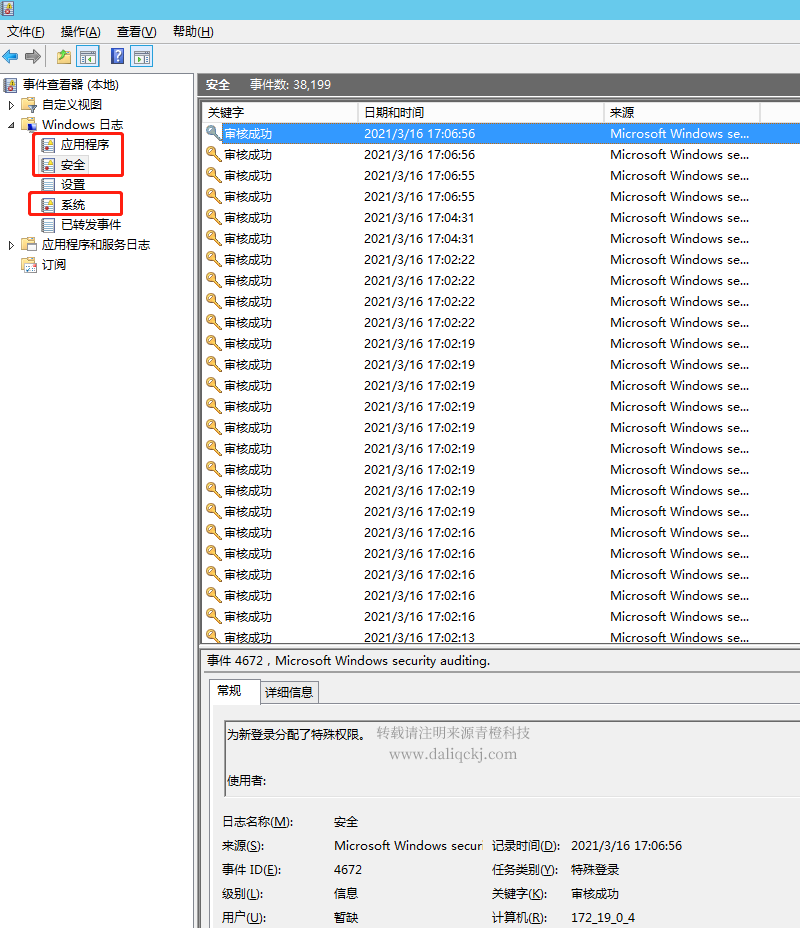This screenshot has width=800, height=928.
Task: Select the first event at 2021/3/16 17:06:55
Action: tap(501, 175)
